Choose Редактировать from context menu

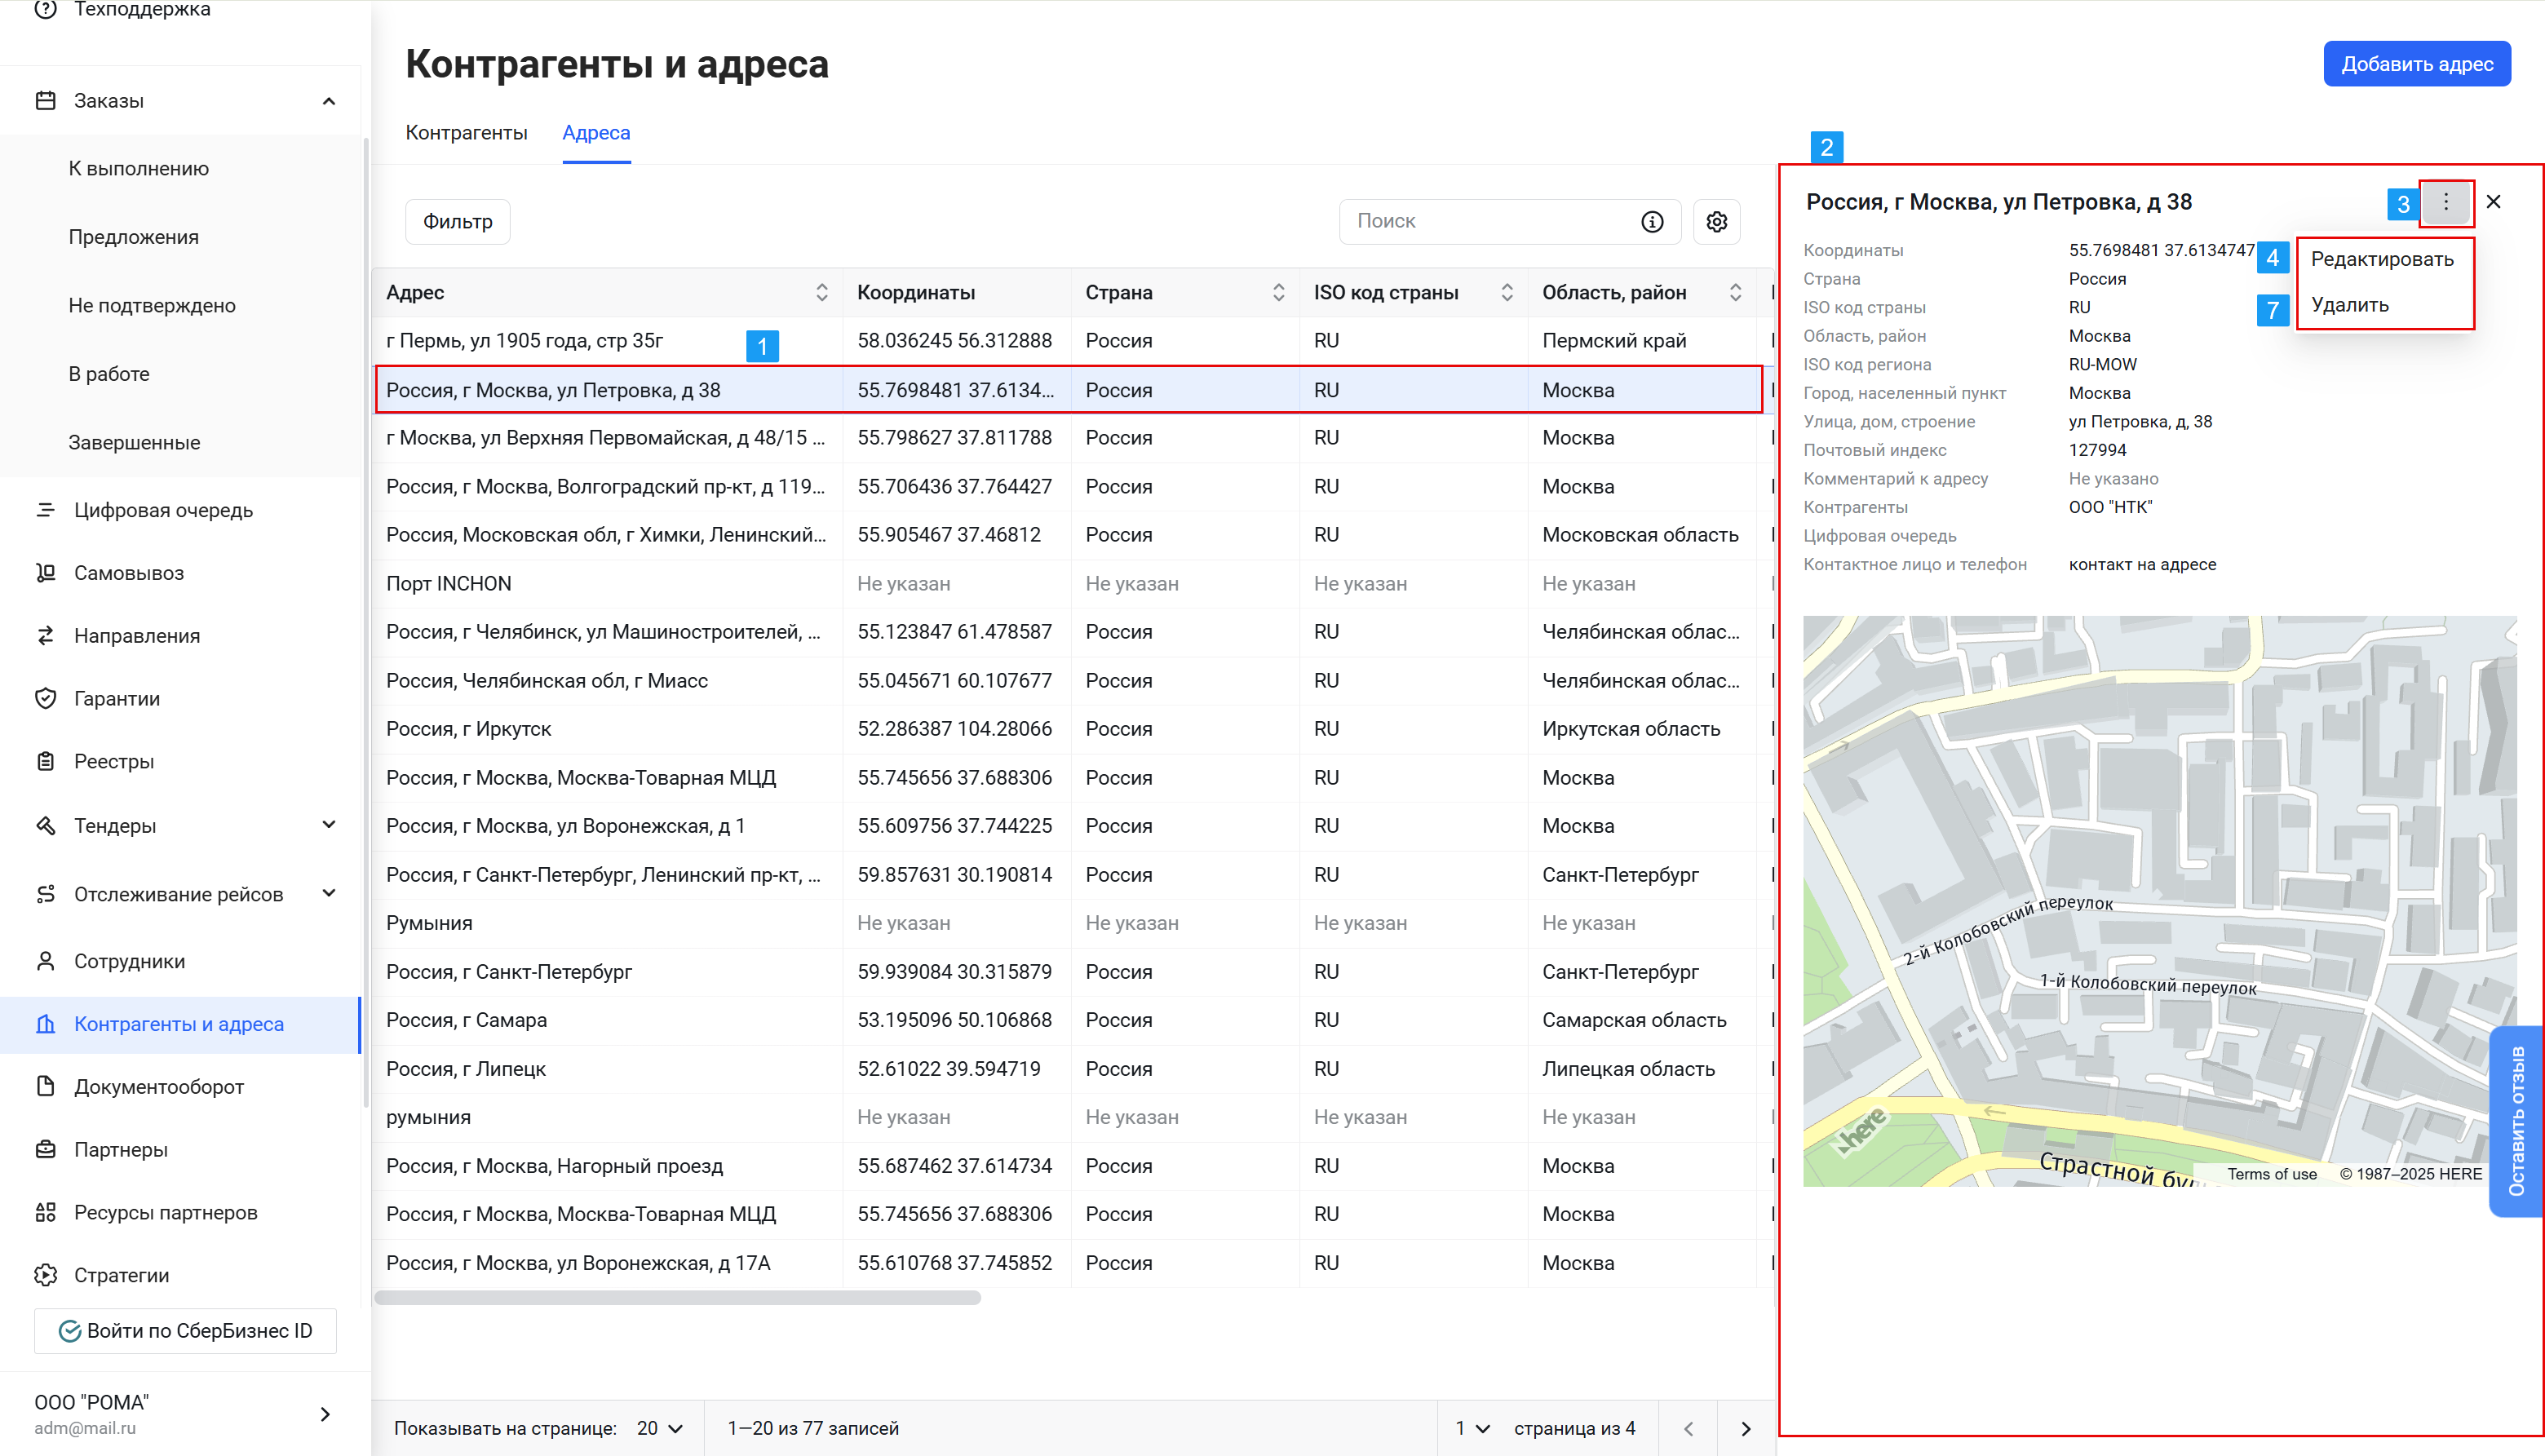(x=2381, y=259)
